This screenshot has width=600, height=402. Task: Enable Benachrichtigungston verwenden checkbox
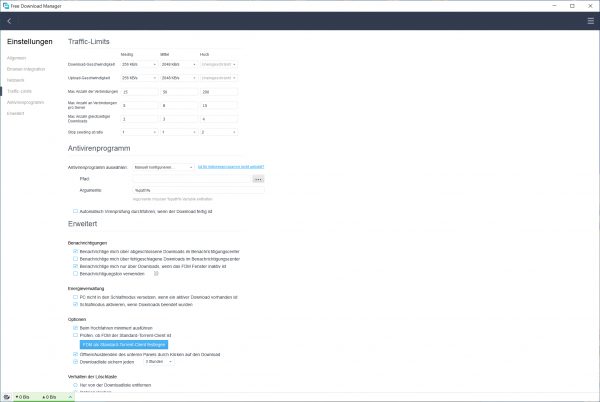(x=75, y=273)
